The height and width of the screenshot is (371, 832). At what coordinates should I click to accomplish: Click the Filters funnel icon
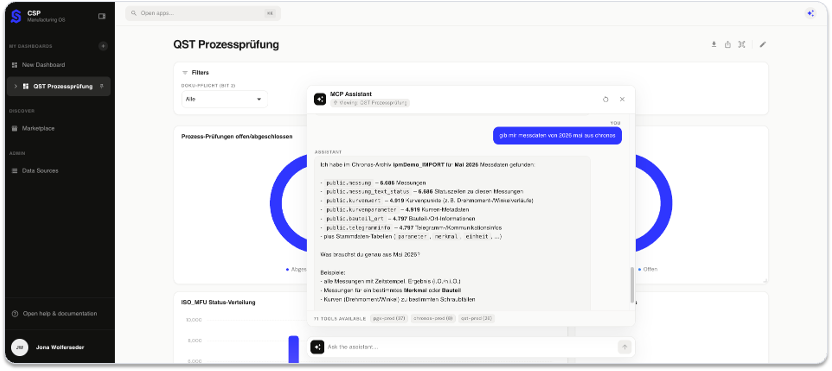[185, 73]
